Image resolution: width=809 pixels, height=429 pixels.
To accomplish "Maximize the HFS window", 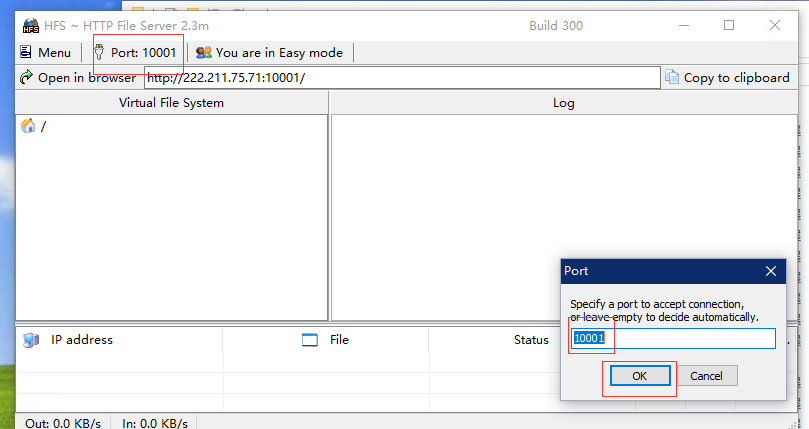I will [x=728, y=25].
